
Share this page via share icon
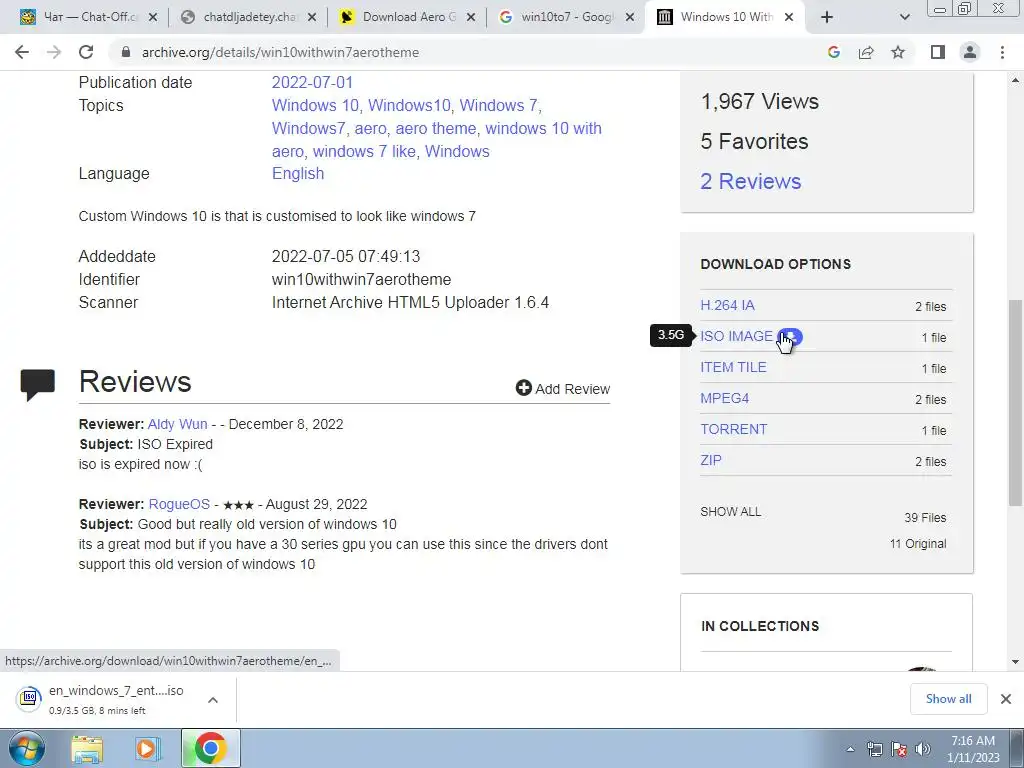[x=866, y=52]
